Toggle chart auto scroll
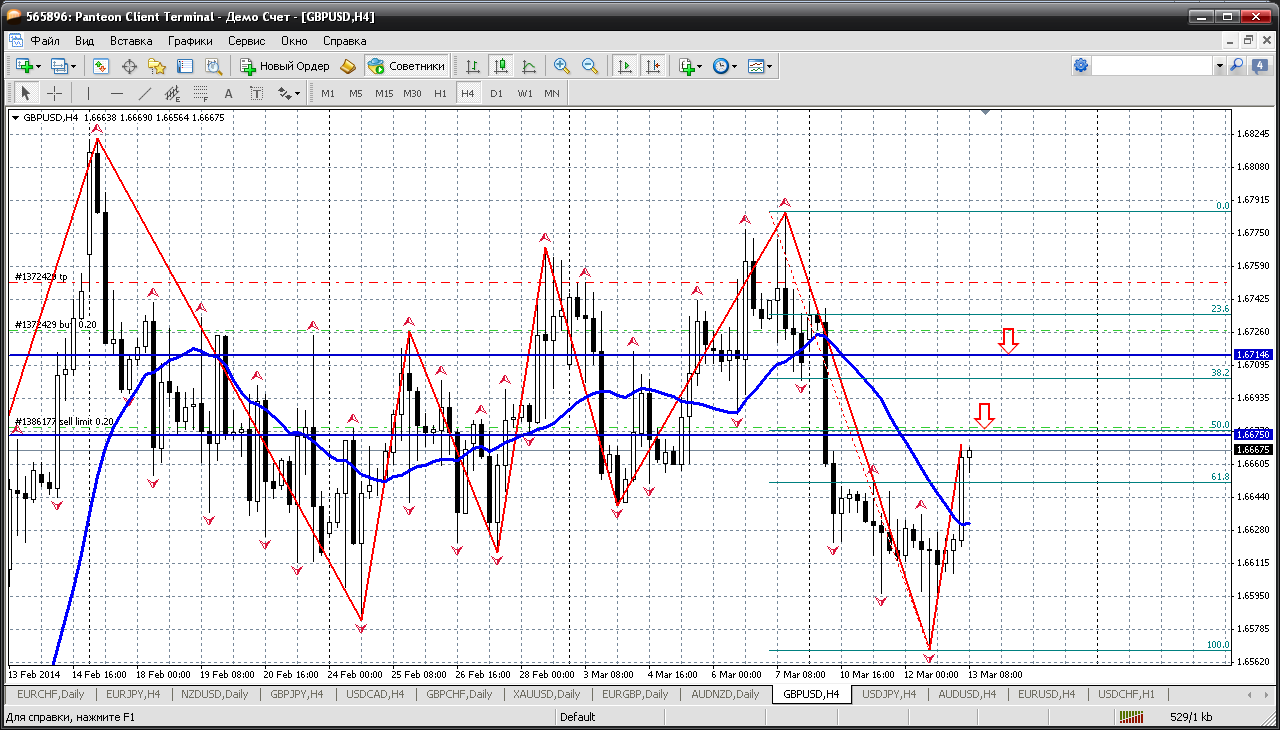 coord(624,66)
